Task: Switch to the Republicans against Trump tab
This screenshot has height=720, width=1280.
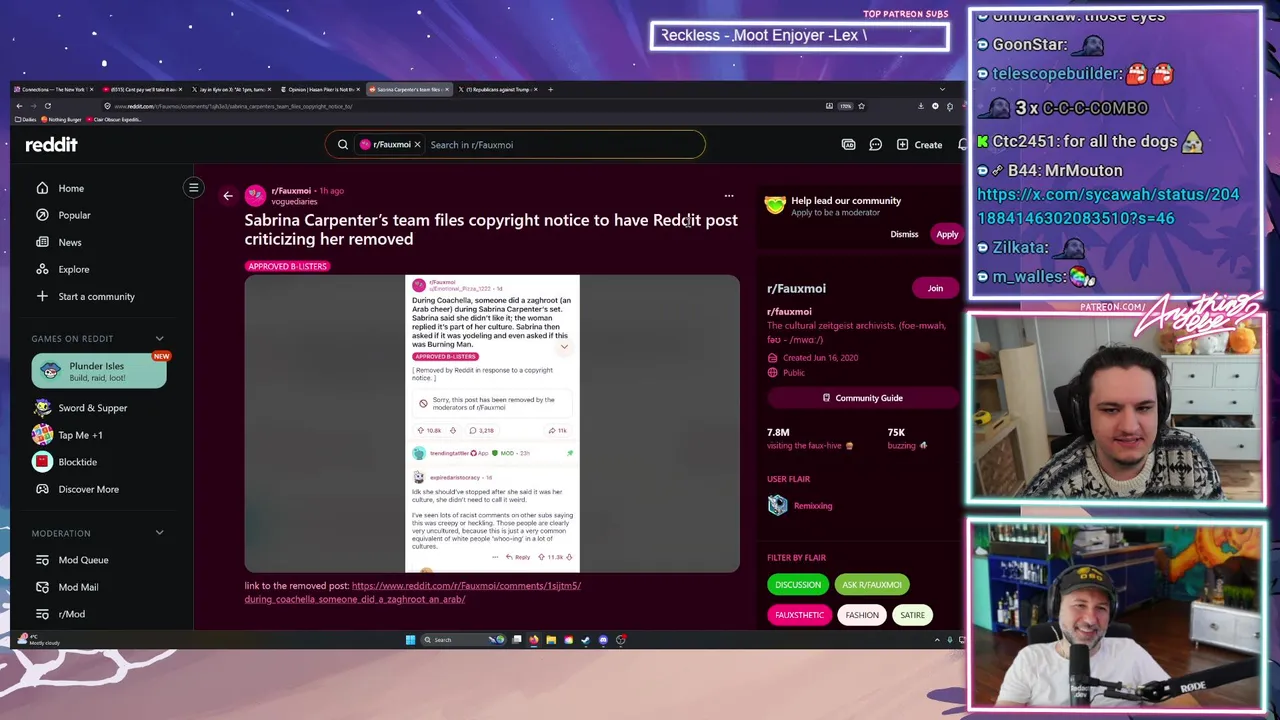Action: click(x=497, y=89)
